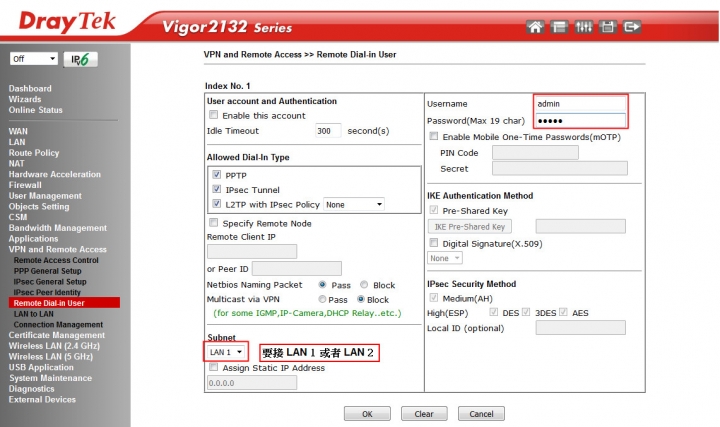720x427 pixels.
Task: Open the Off dropdown in sidebar
Action: click(x=34, y=59)
